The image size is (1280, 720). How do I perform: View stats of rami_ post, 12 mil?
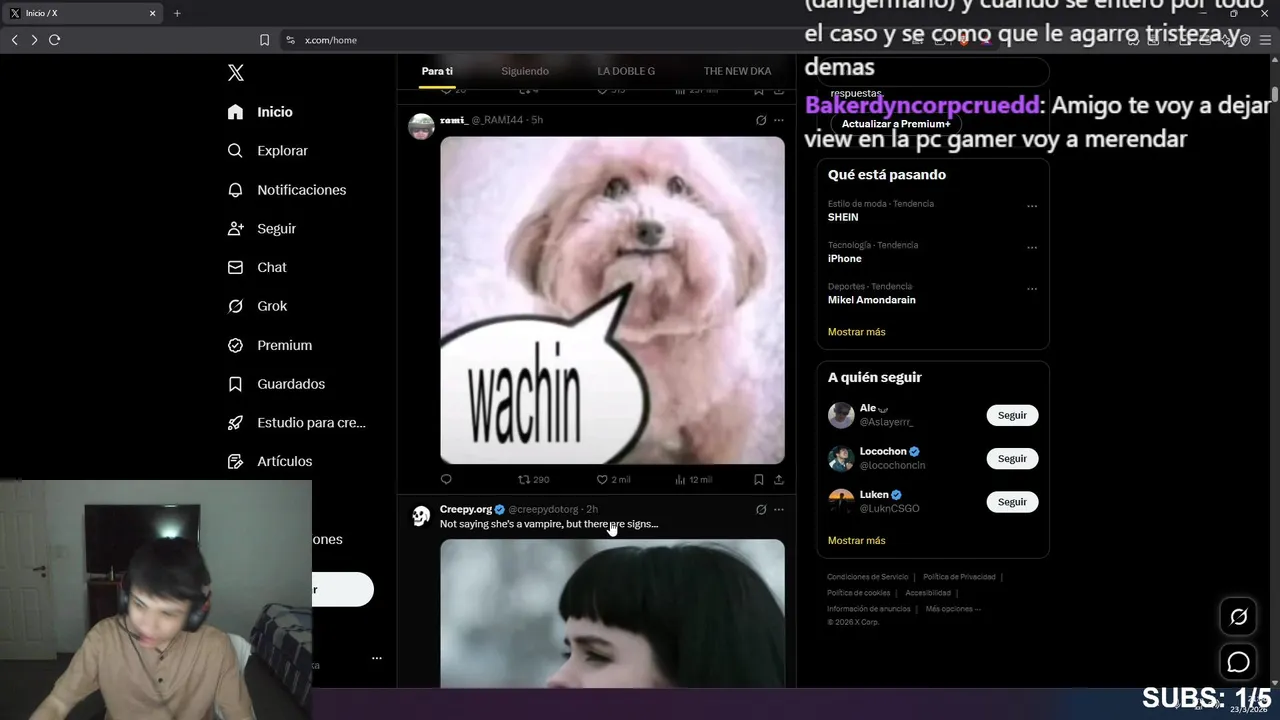coord(693,480)
